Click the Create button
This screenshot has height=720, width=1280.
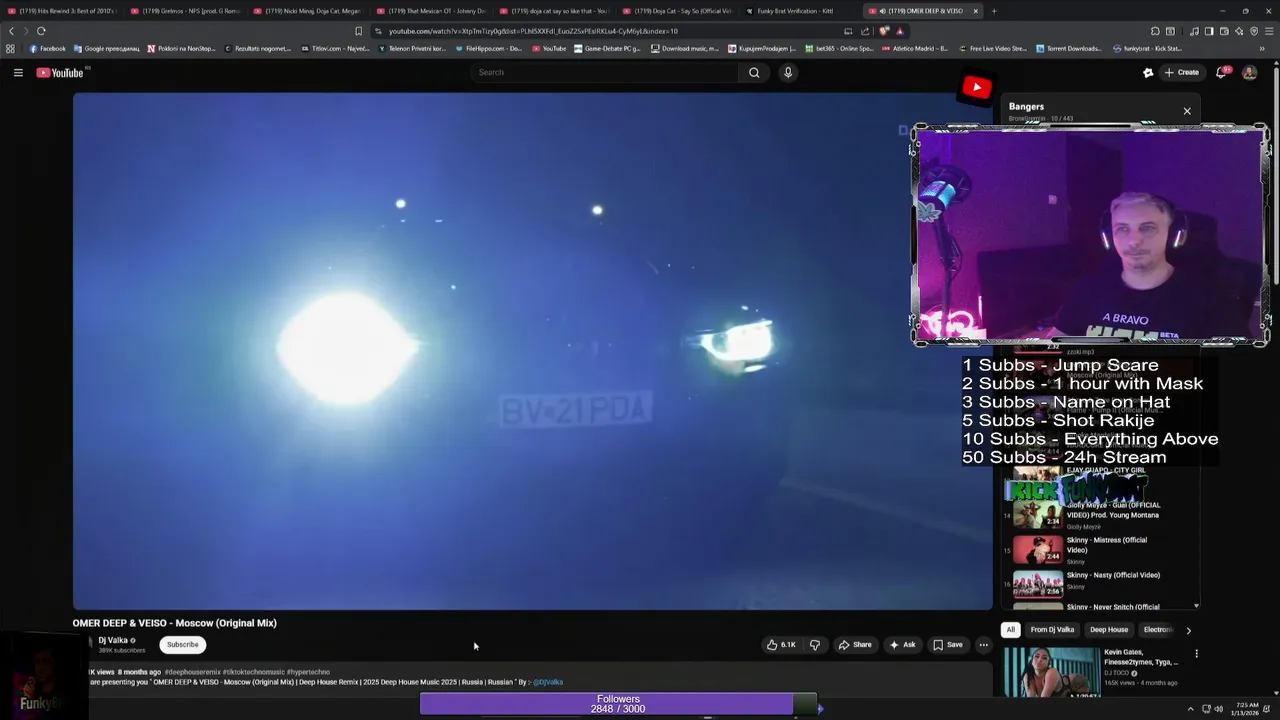tap(1181, 72)
